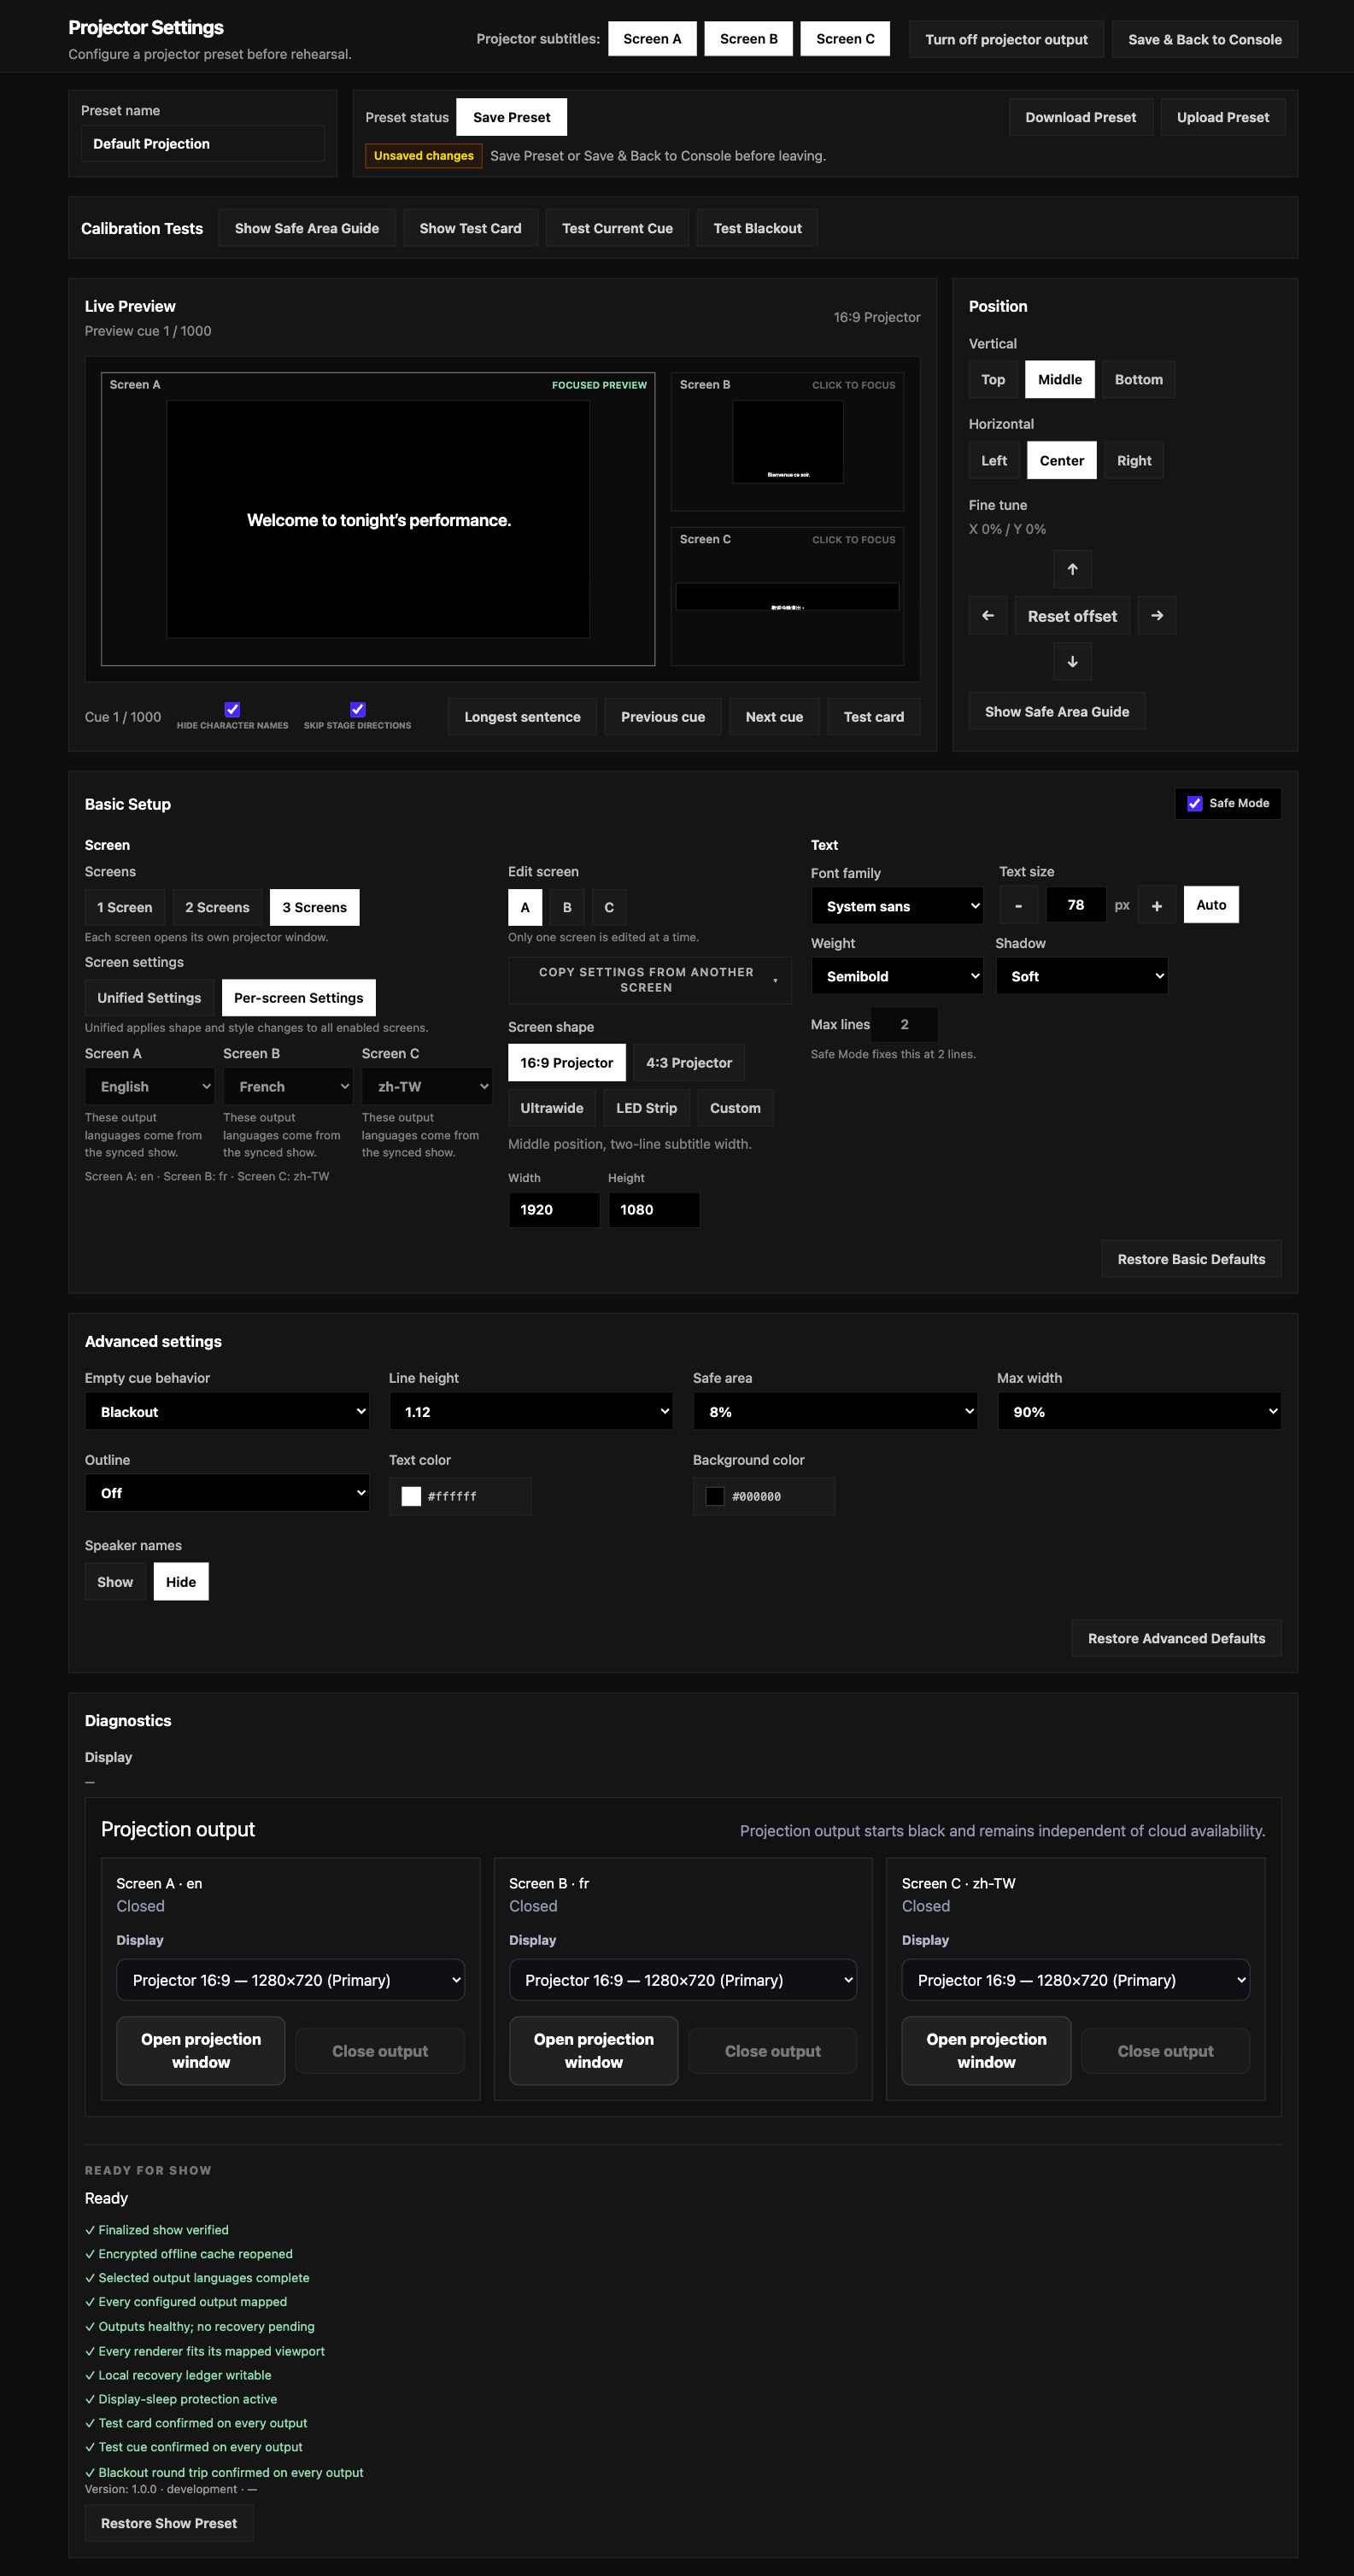Decrease text size with minus button
The height and width of the screenshot is (2576, 1354).
tap(1018, 905)
